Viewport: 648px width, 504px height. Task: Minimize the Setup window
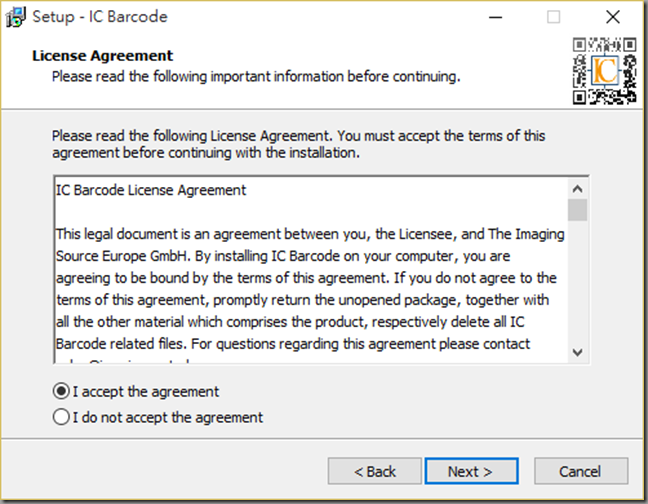point(495,17)
